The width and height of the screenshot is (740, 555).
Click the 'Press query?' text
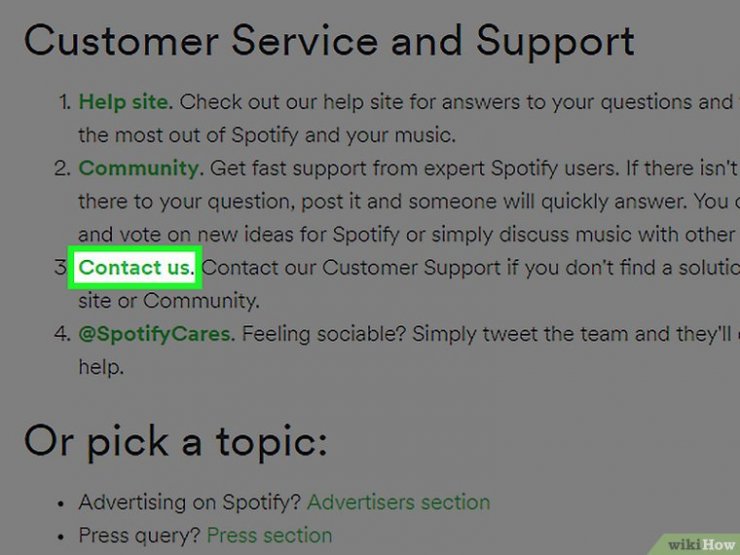140,536
